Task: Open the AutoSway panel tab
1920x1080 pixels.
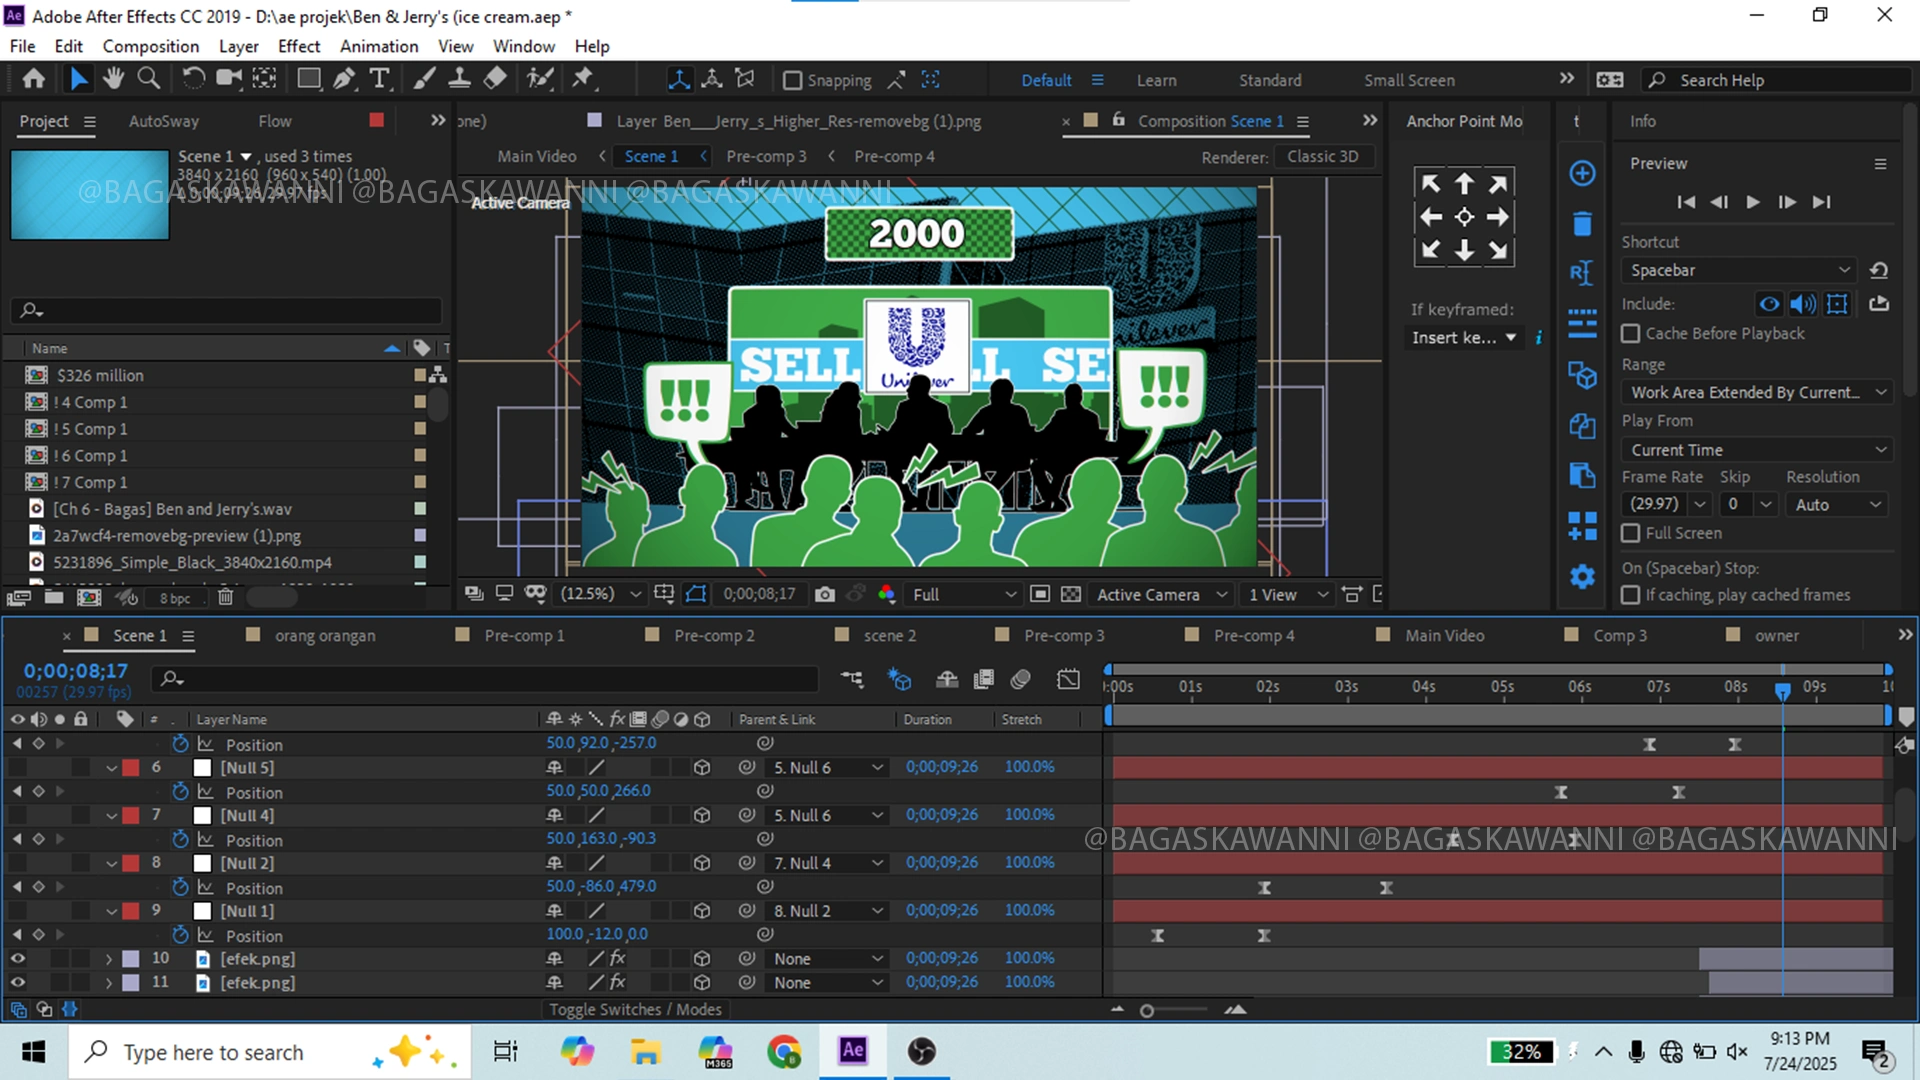Action: tap(164, 121)
